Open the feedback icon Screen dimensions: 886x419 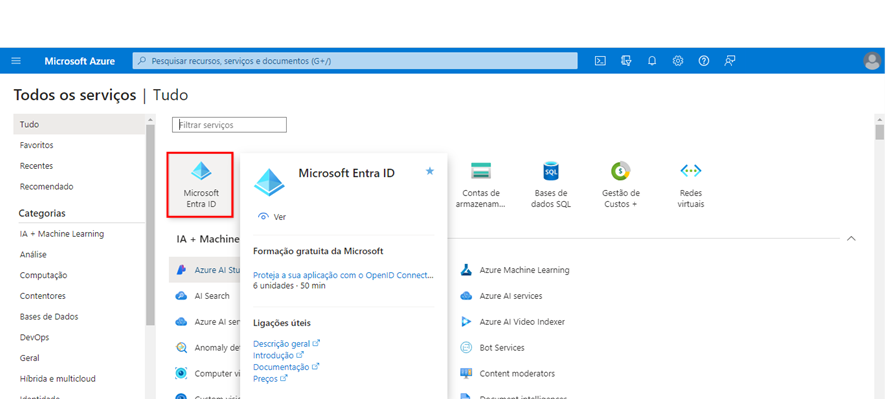(x=729, y=61)
